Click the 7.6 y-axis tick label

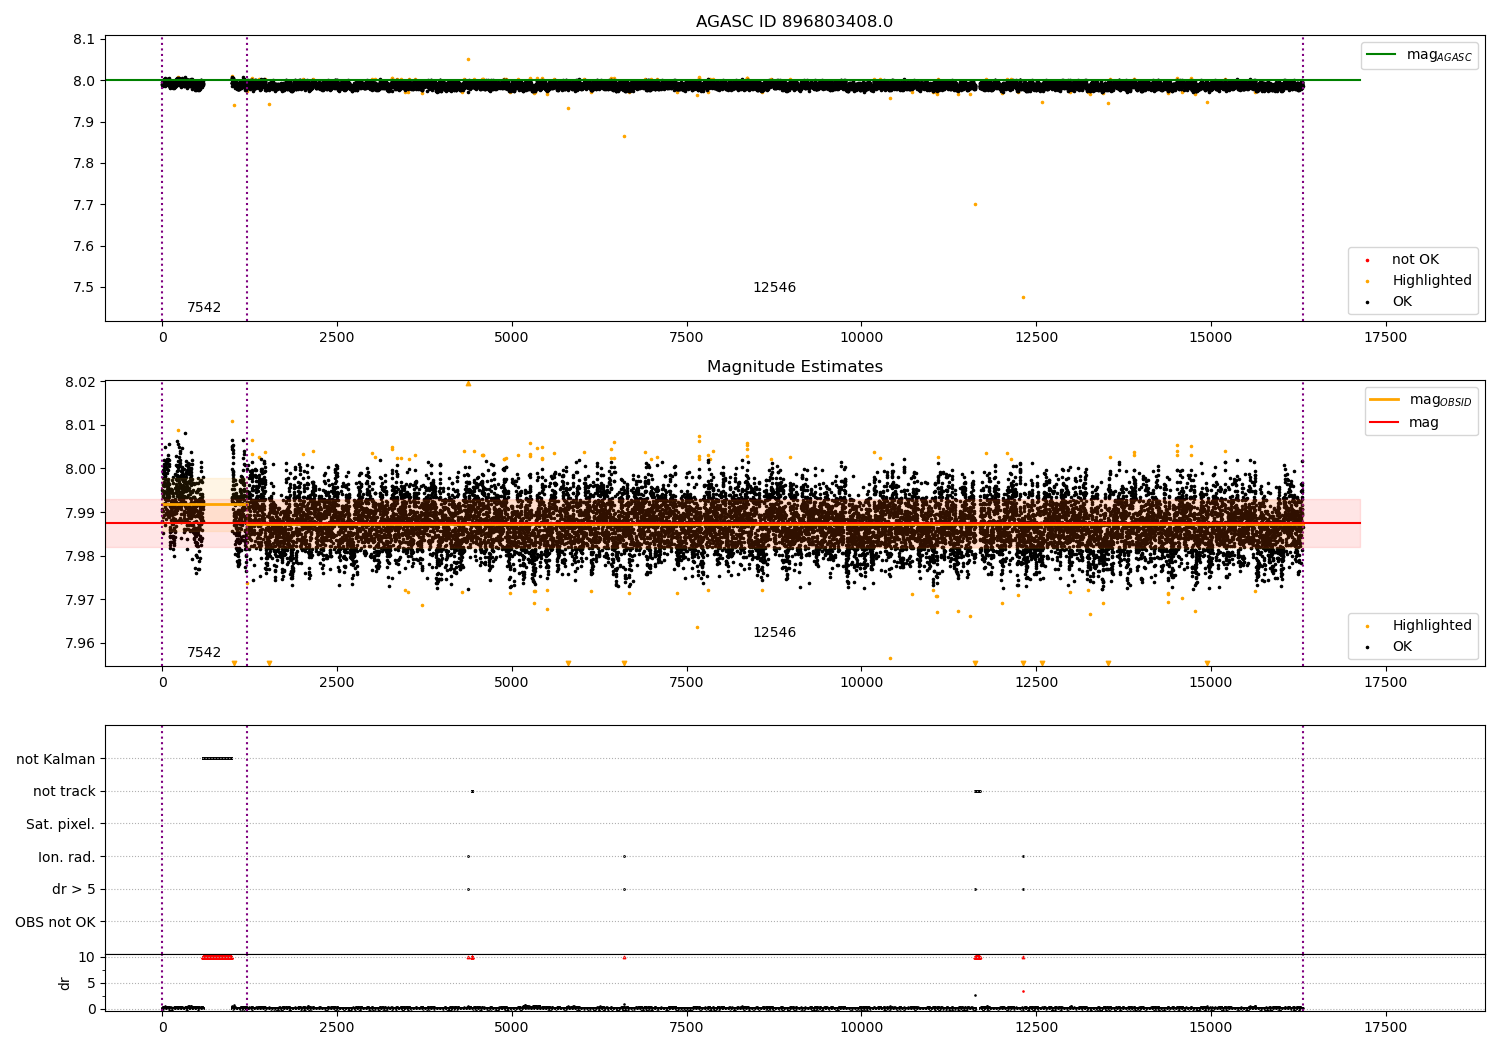click(x=84, y=247)
